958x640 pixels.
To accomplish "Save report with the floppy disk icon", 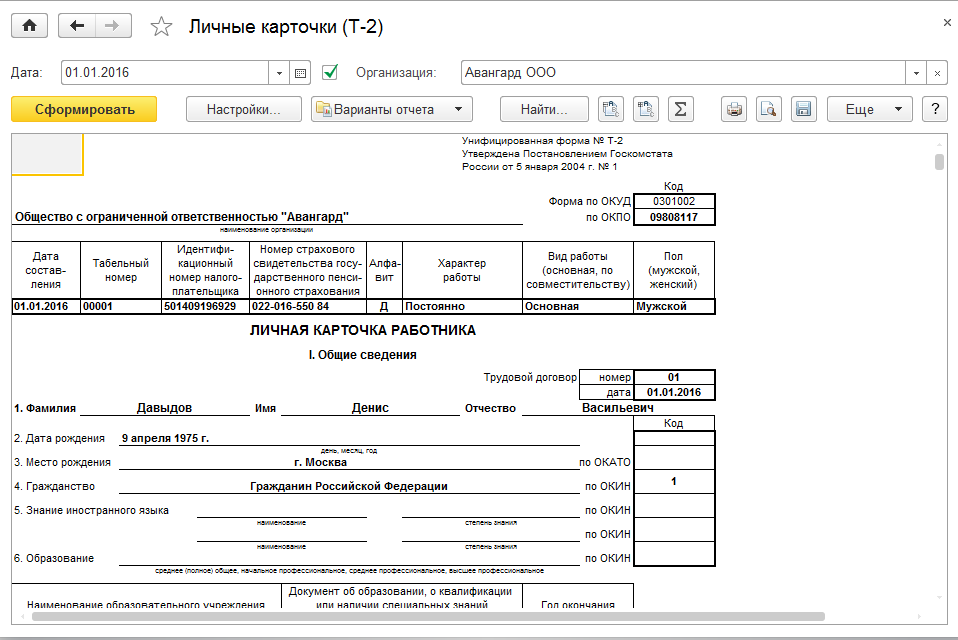I will pyautogui.click(x=802, y=109).
